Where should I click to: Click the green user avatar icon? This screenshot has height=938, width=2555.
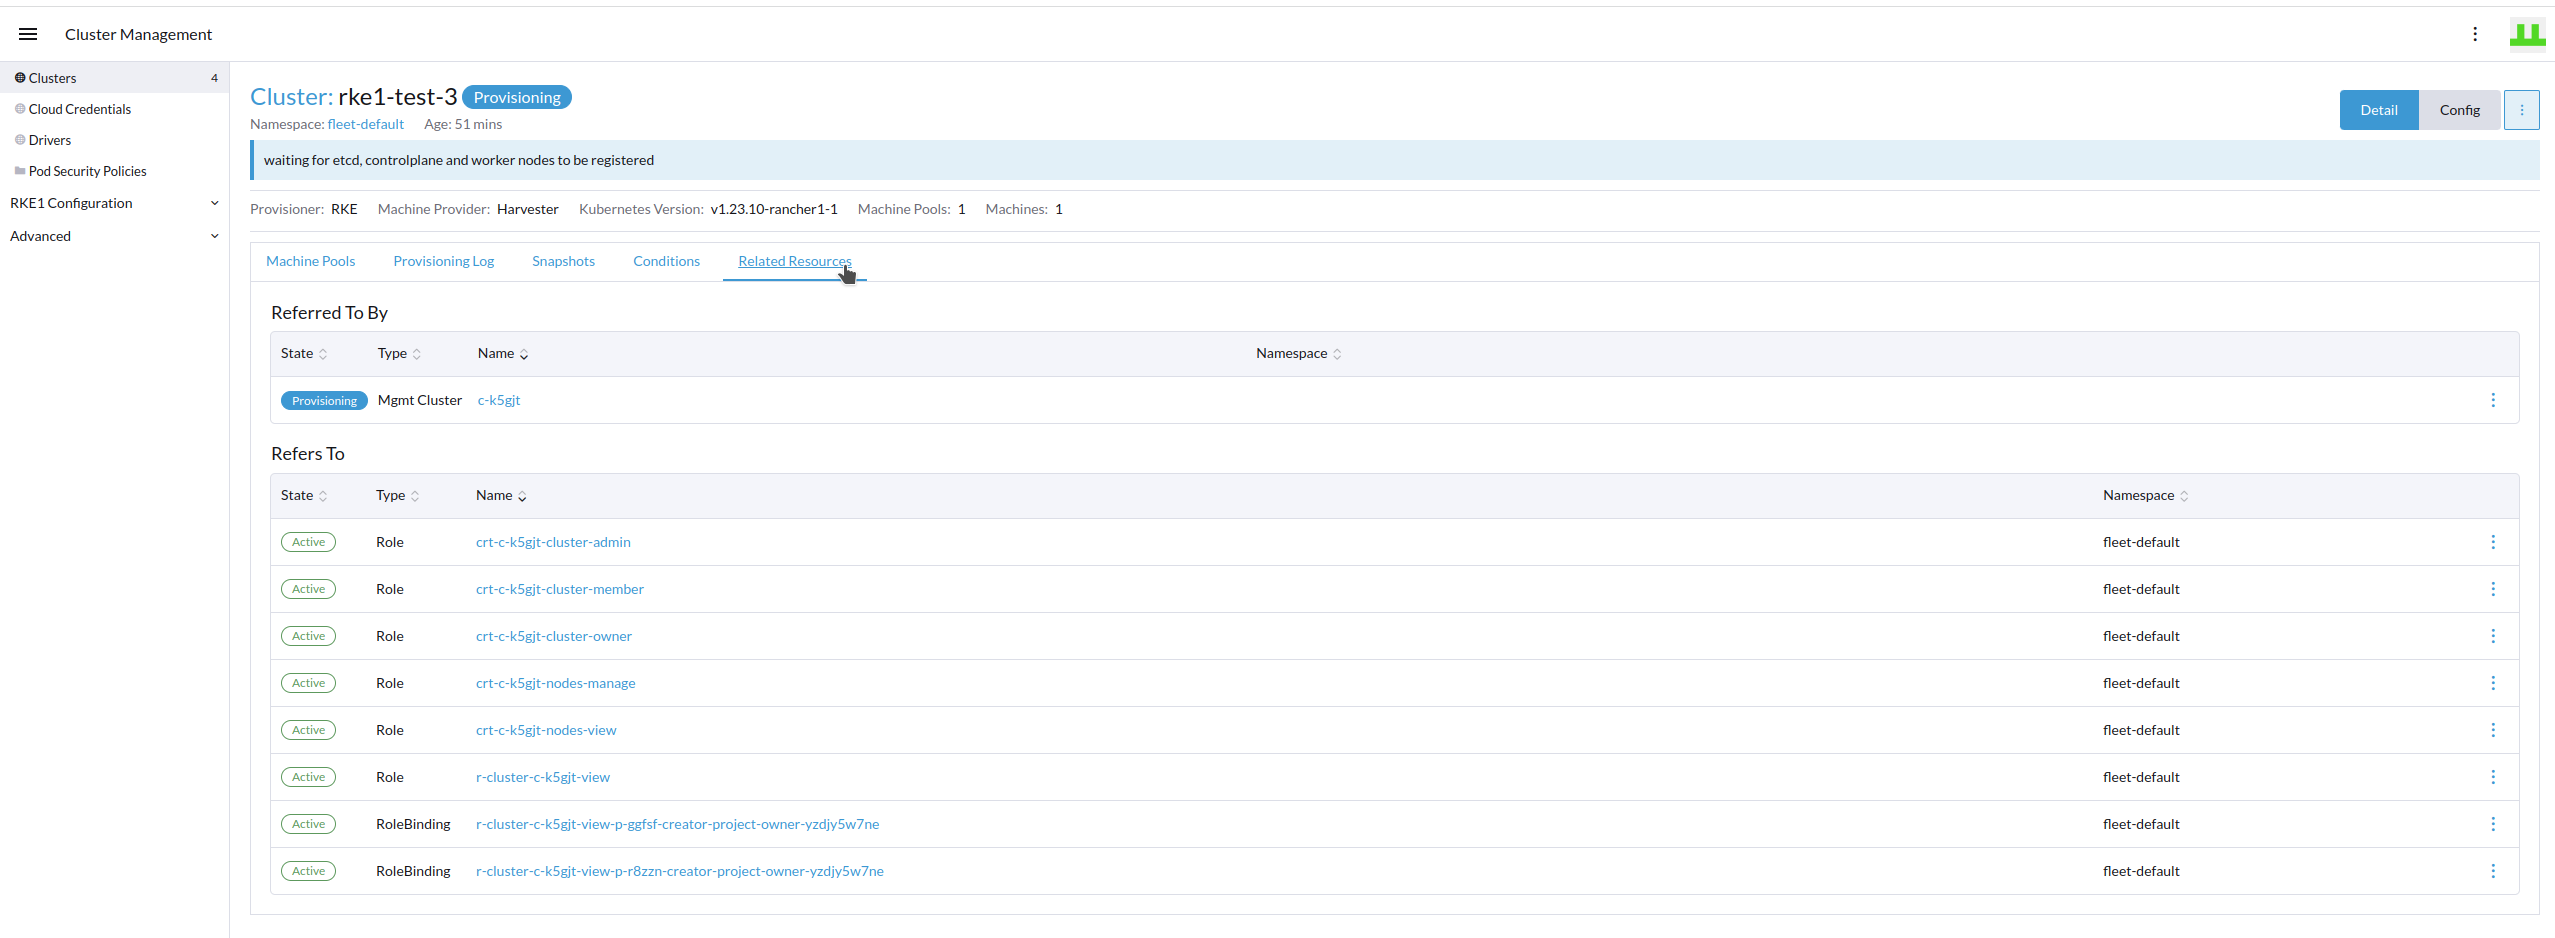coord(2527,34)
